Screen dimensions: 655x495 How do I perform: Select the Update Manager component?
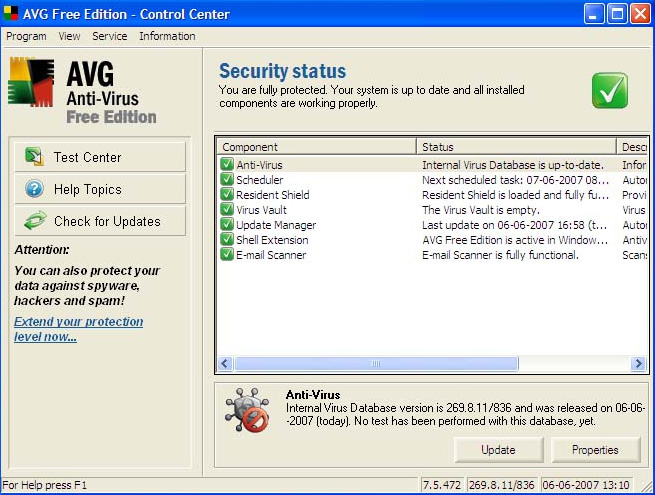coord(432,225)
